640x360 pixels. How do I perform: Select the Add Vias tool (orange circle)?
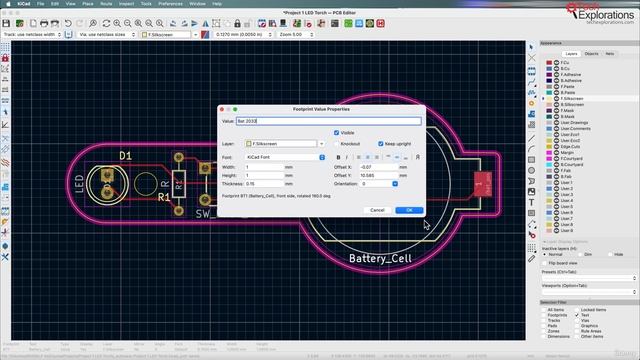click(x=531, y=104)
